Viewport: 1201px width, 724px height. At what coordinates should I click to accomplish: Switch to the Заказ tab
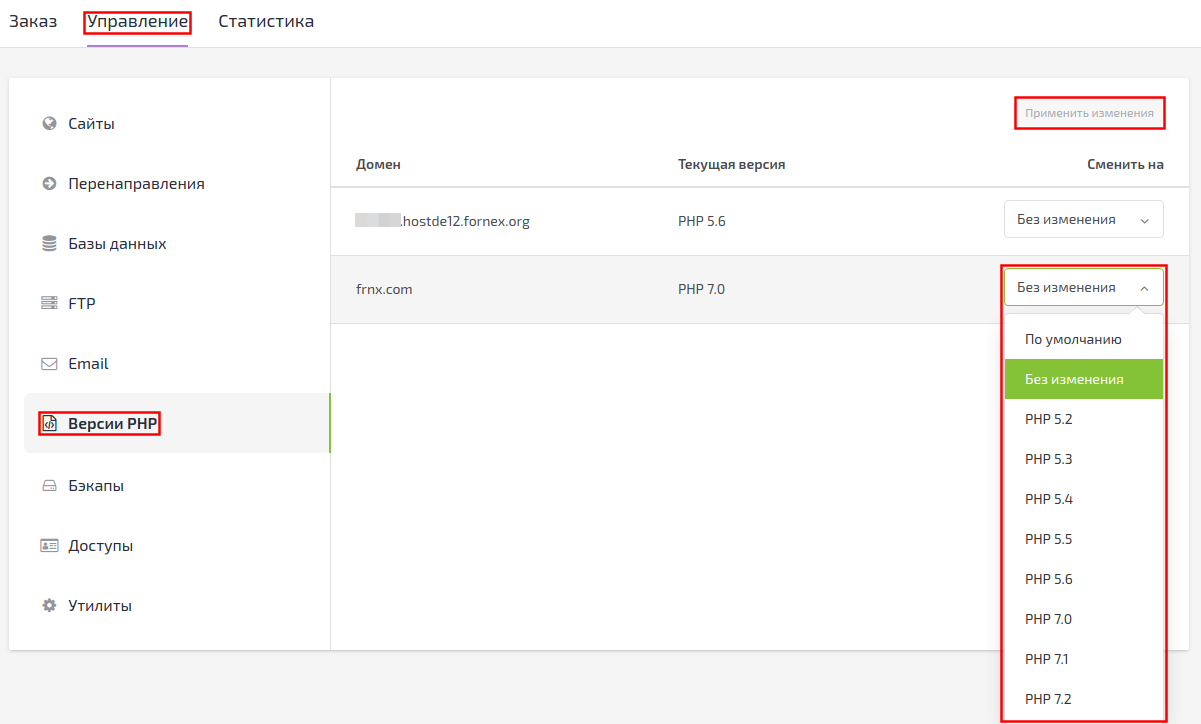pyautogui.click(x=33, y=21)
